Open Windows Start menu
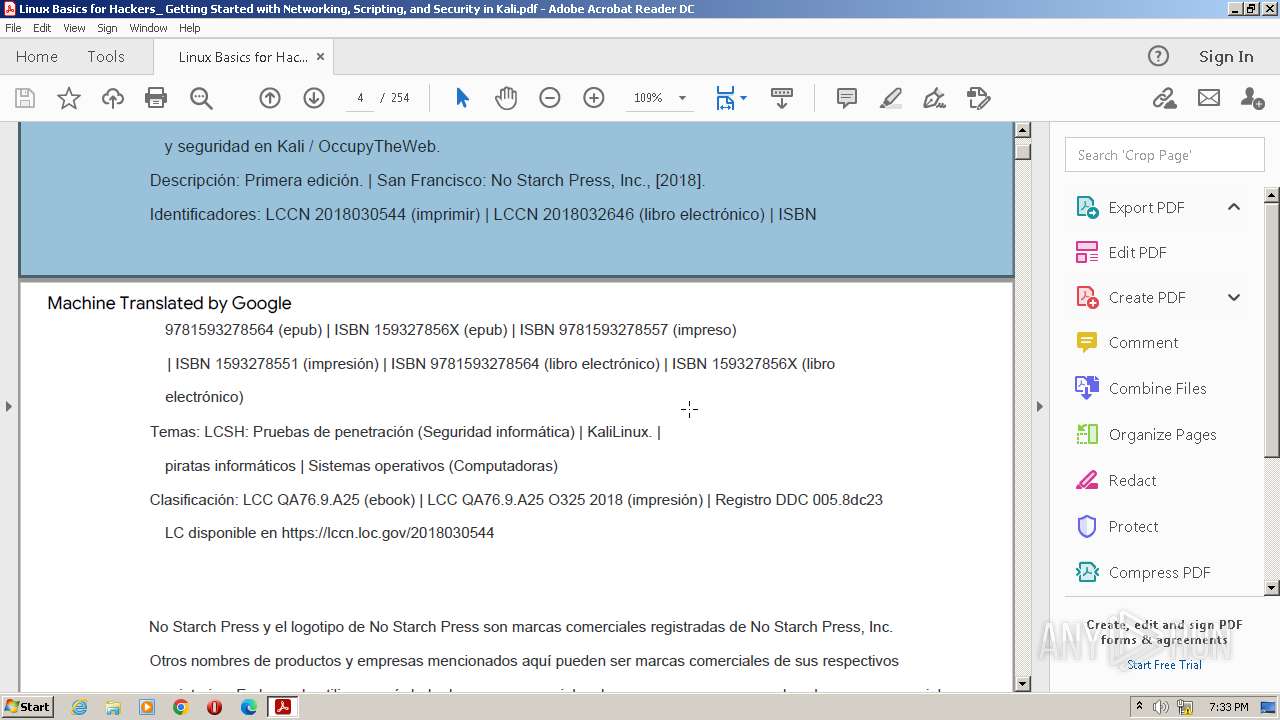Viewport: 1280px width, 720px height. (27, 707)
